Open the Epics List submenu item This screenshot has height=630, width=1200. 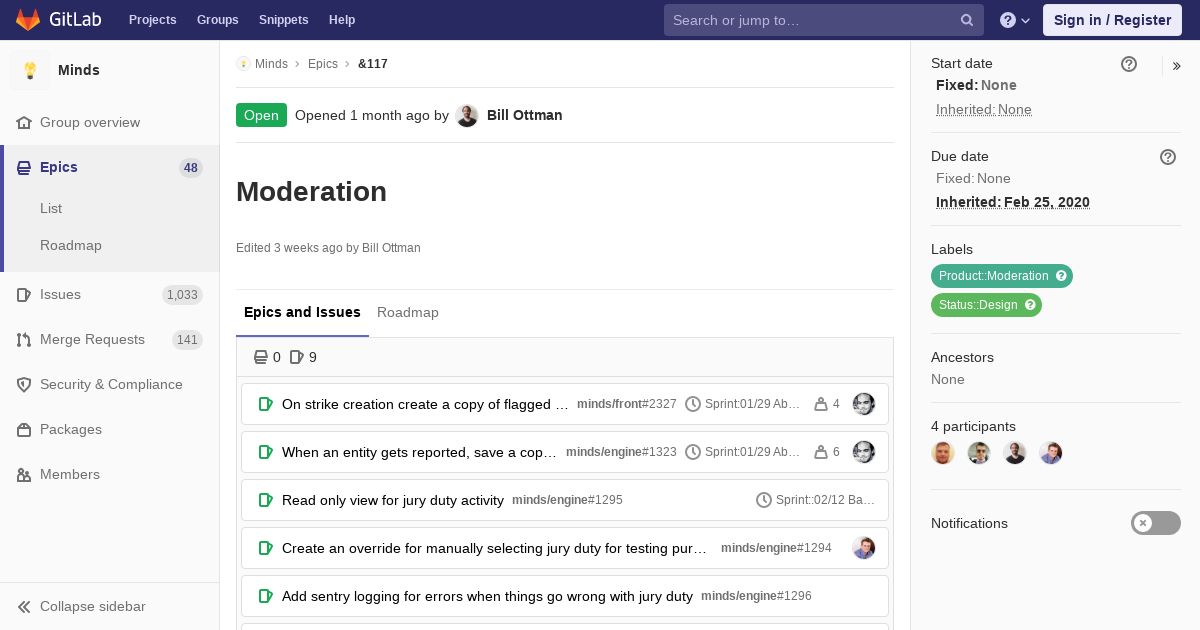coord(51,208)
